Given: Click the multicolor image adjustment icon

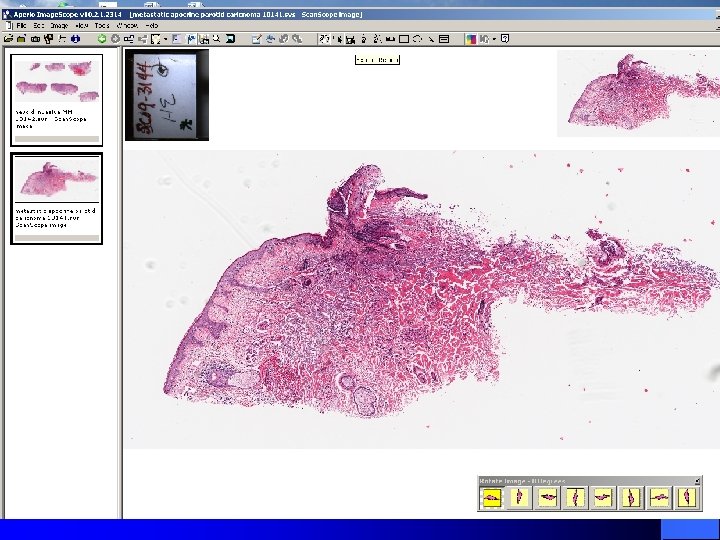Looking at the screenshot, I should 471,39.
